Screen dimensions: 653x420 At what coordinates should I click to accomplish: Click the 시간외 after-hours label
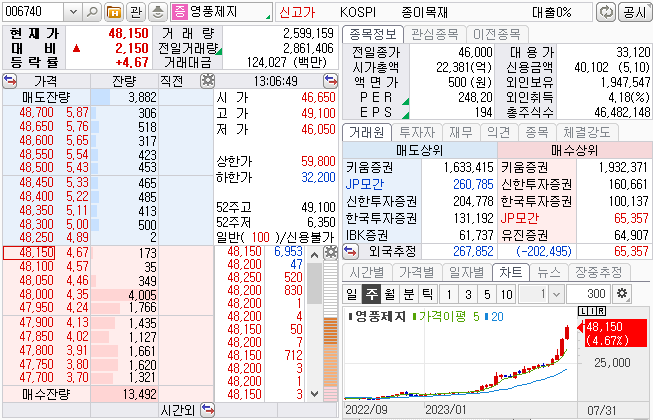177,410
